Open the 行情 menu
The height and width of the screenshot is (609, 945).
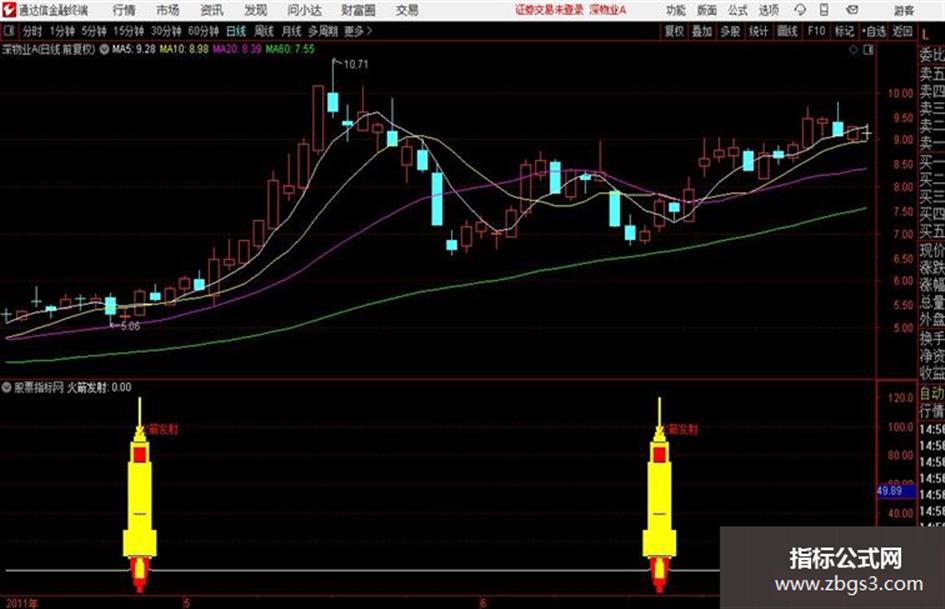tap(124, 10)
